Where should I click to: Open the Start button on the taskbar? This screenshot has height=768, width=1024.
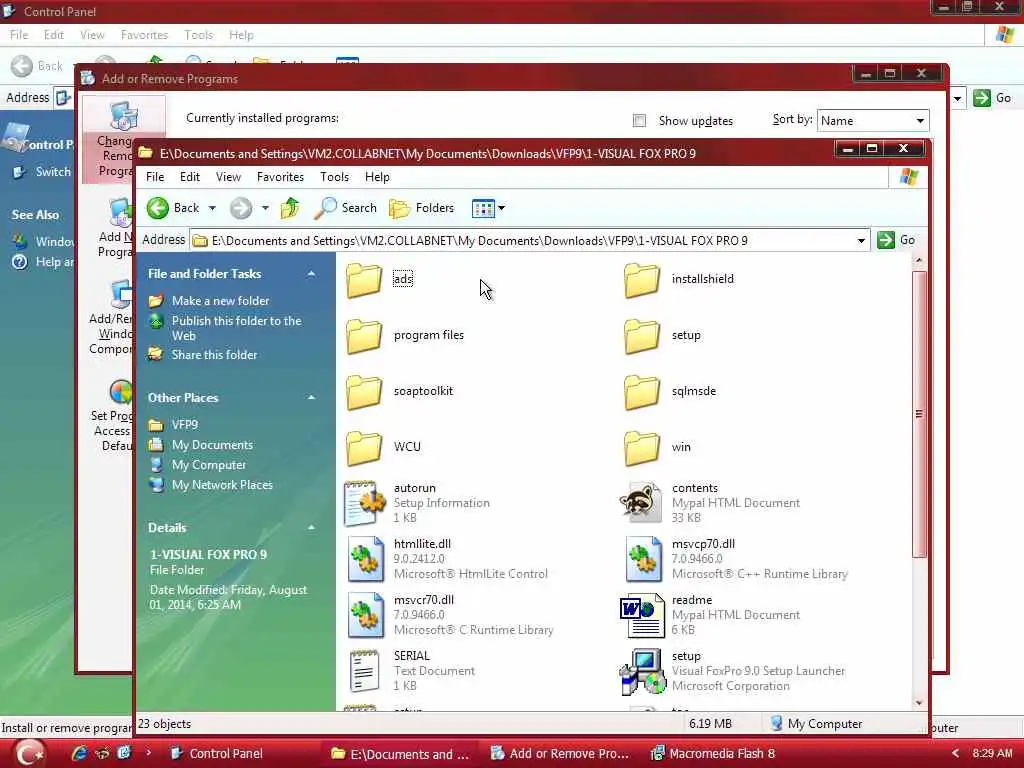(x=30, y=753)
